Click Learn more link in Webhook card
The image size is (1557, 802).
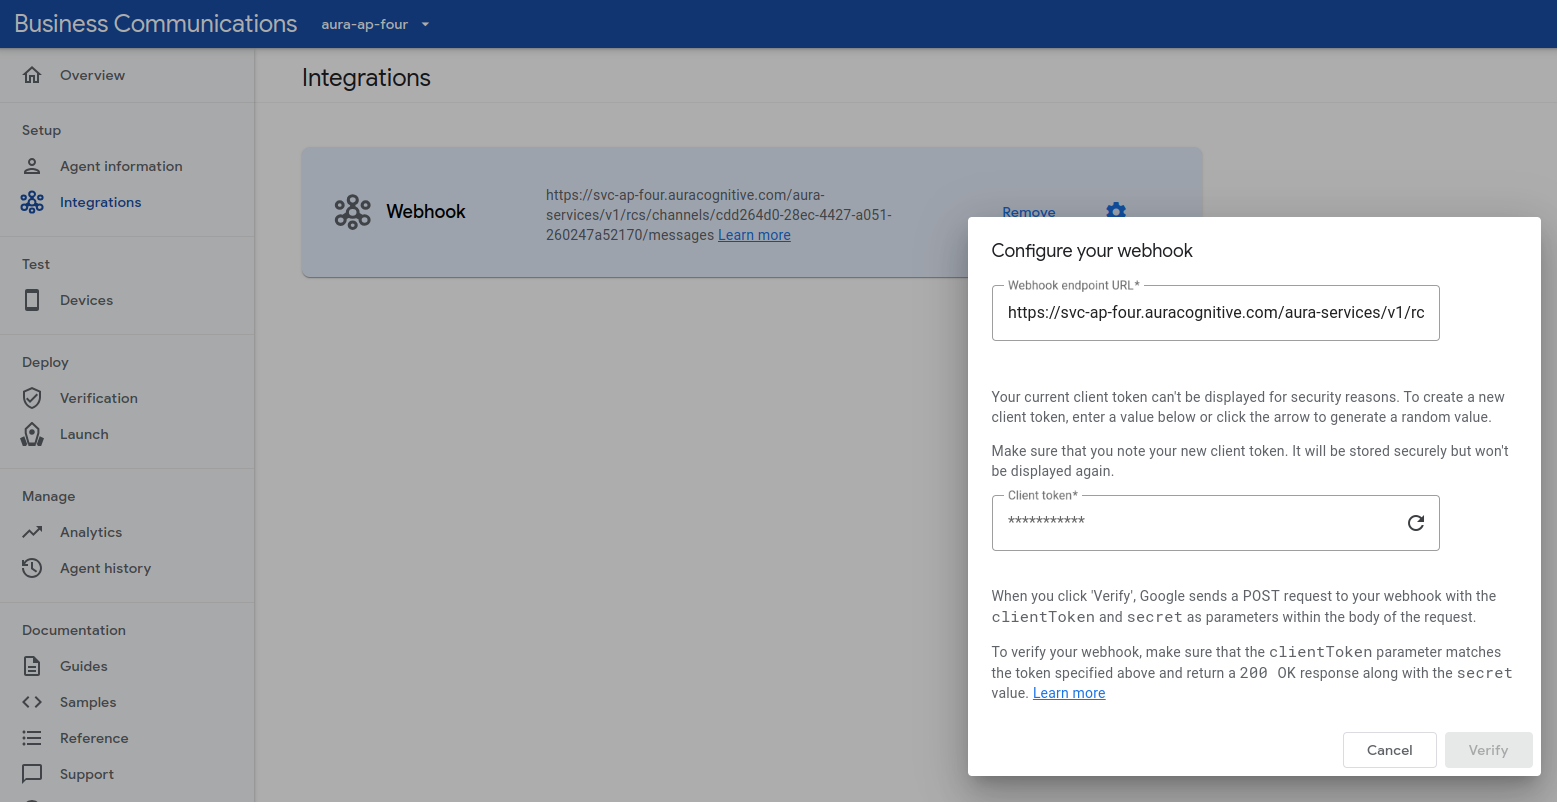[754, 235]
